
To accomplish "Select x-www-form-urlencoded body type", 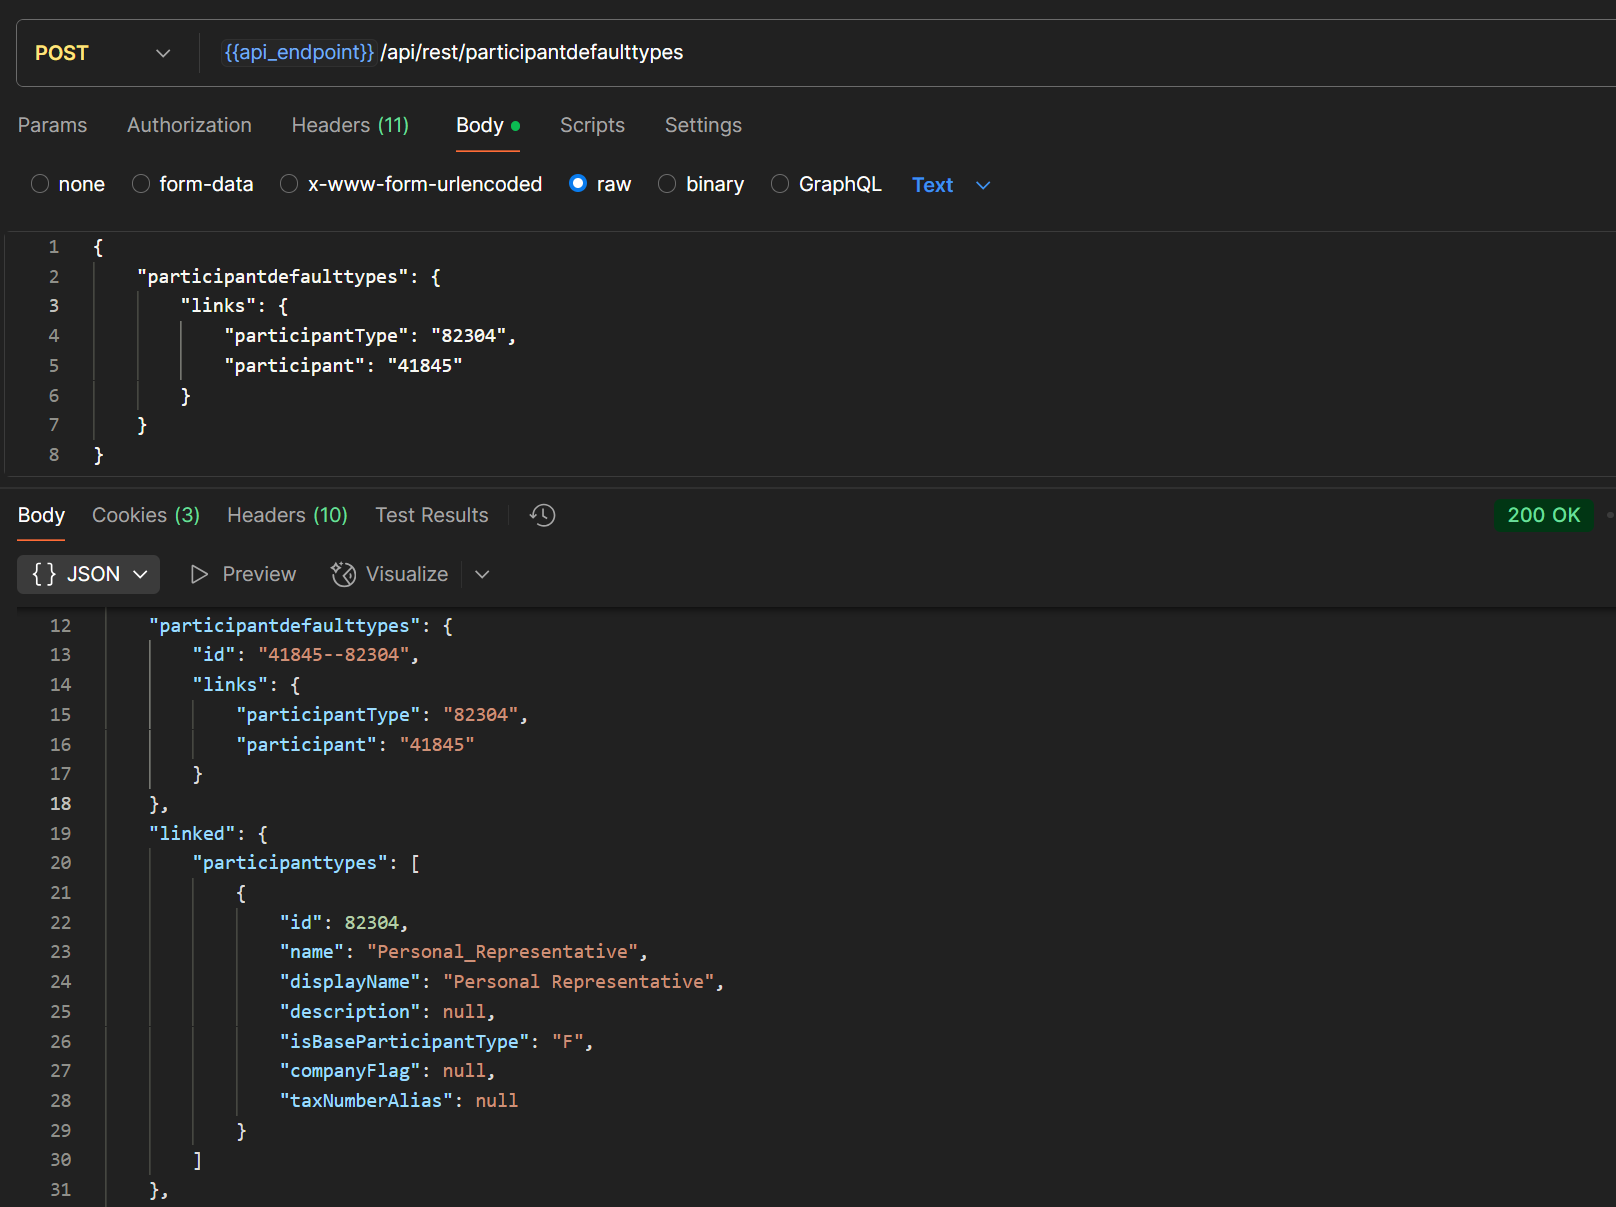I will (289, 184).
